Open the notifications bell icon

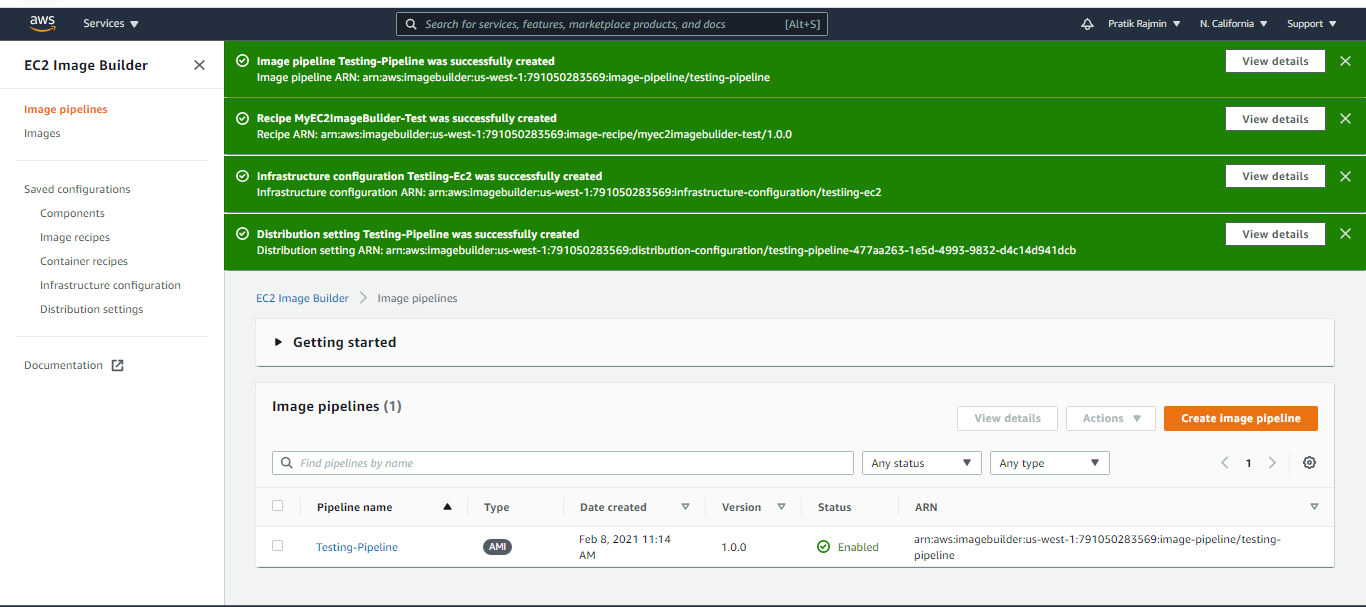1088,24
